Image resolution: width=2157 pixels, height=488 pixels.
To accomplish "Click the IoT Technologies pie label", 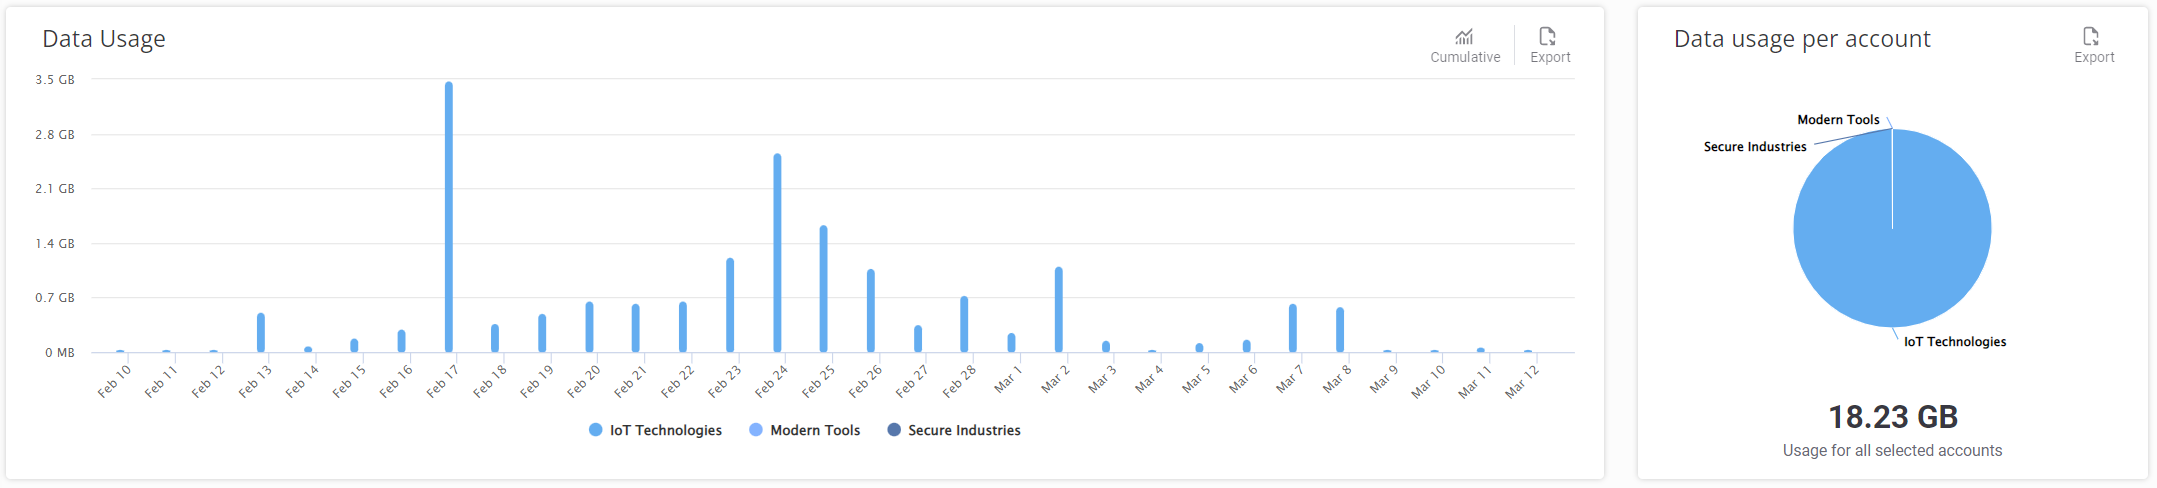I will coord(1954,342).
